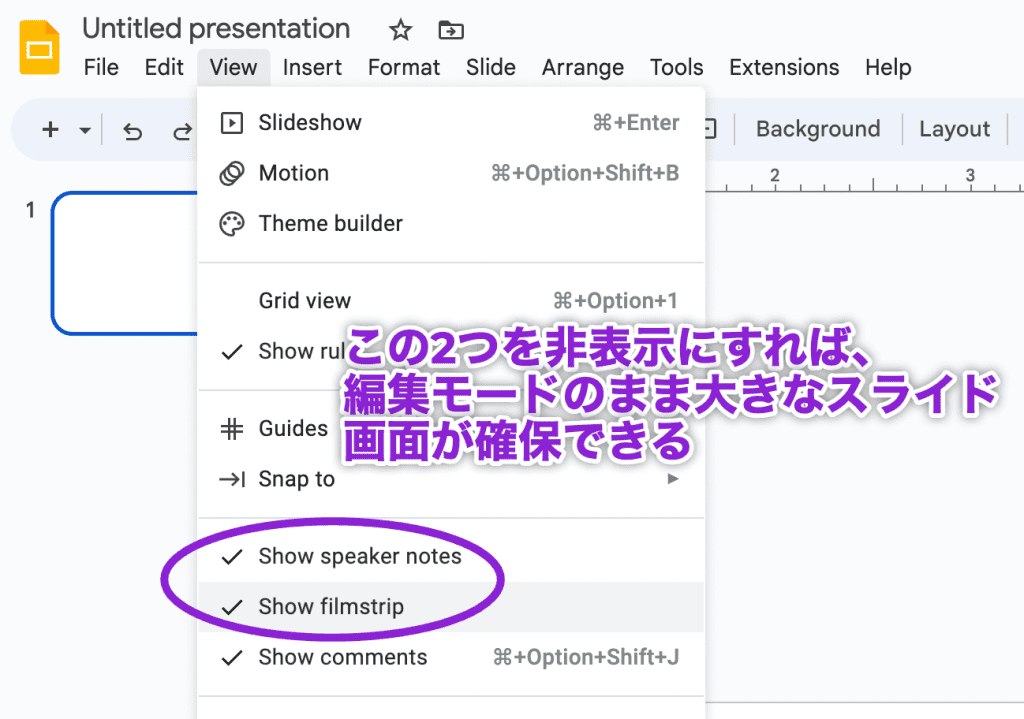The width and height of the screenshot is (1024, 719).
Task: Star the Untitled presentation
Action: click(x=400, y=30)
